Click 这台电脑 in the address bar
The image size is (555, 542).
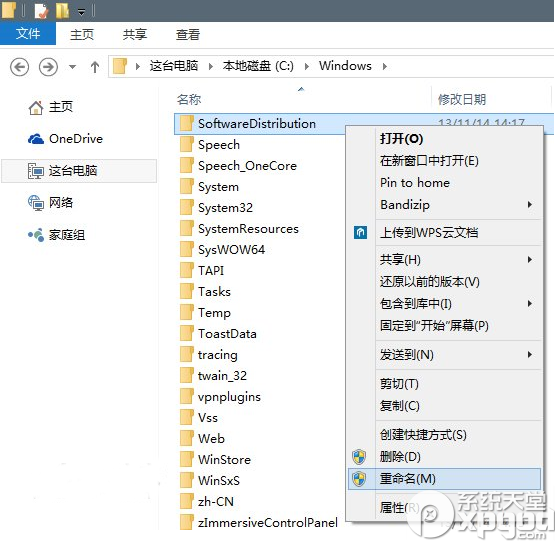click(173, 66)
